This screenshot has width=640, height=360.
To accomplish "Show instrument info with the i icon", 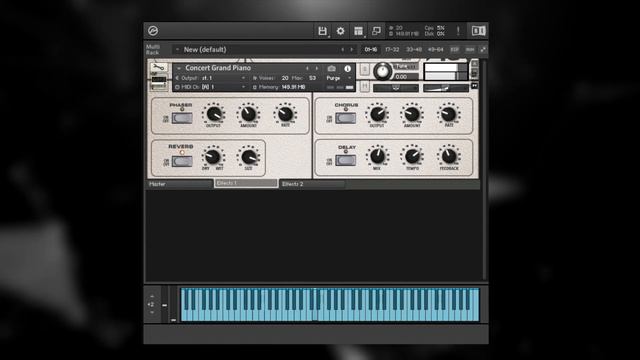I will 348,69.
